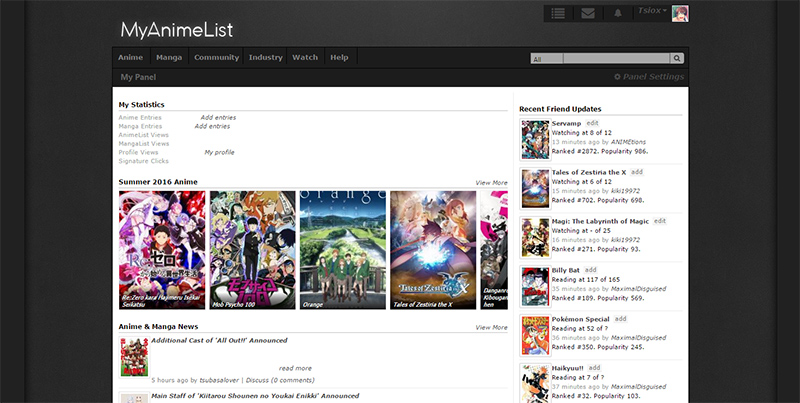Click the search text field
Screen dimensions: 800x403
[x=617, y=59]
